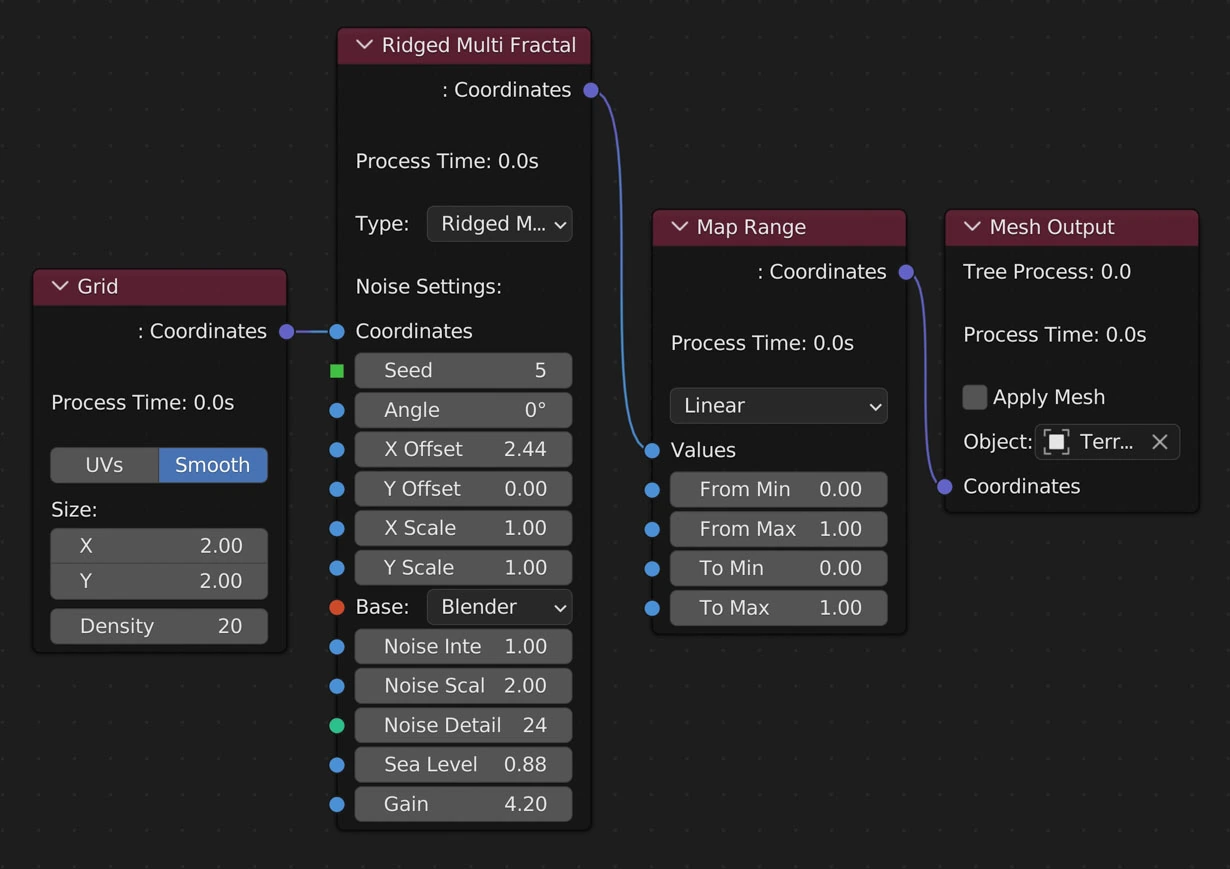The image size is (1230, 869).
Task: Click the Density field in Grid node
Action: click(159, 626)
